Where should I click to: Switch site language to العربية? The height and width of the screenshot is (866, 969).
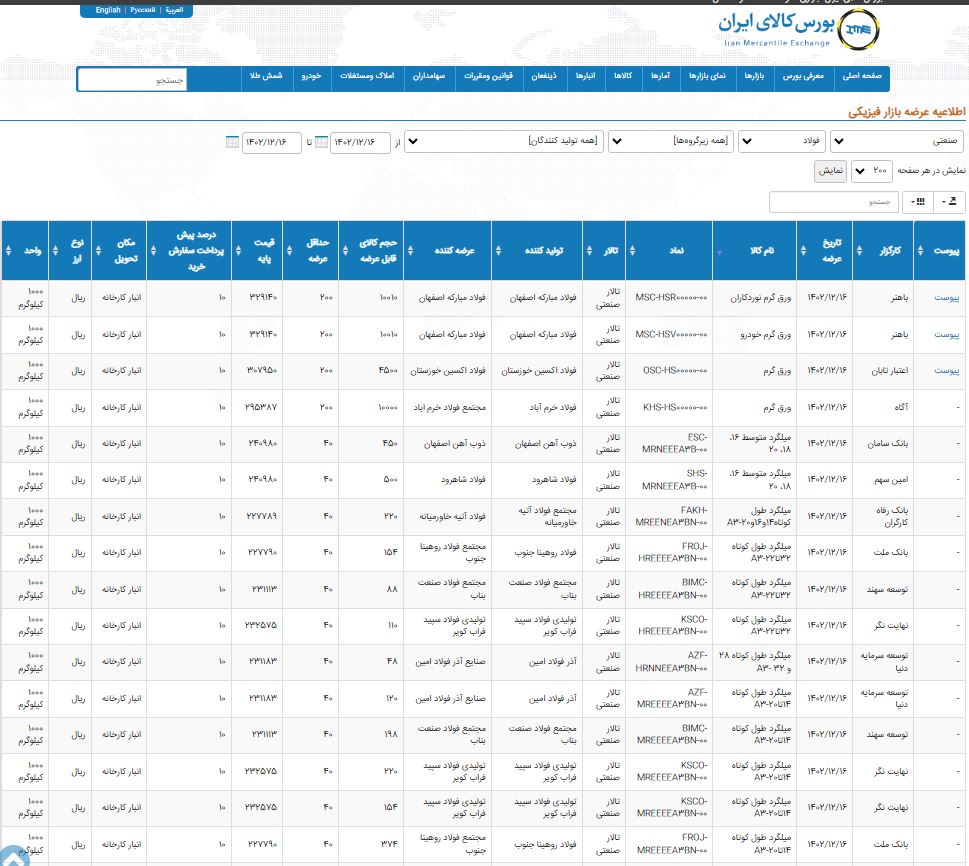point(174,10)
